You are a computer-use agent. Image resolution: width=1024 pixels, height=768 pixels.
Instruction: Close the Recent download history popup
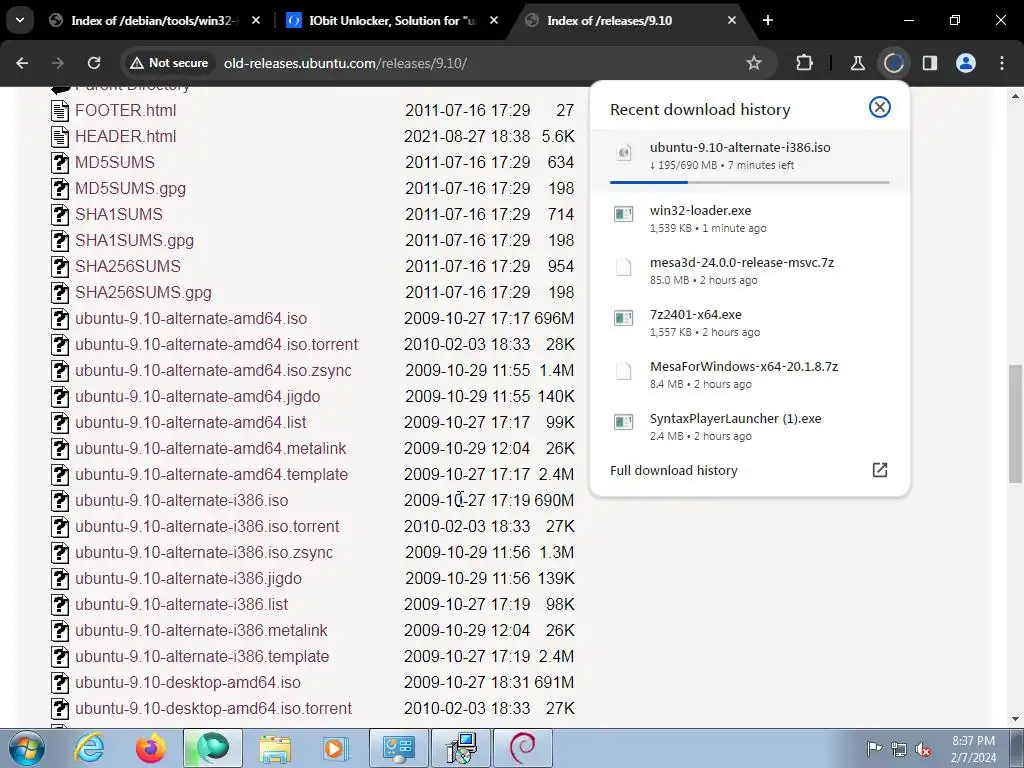[x=880, y=107]
